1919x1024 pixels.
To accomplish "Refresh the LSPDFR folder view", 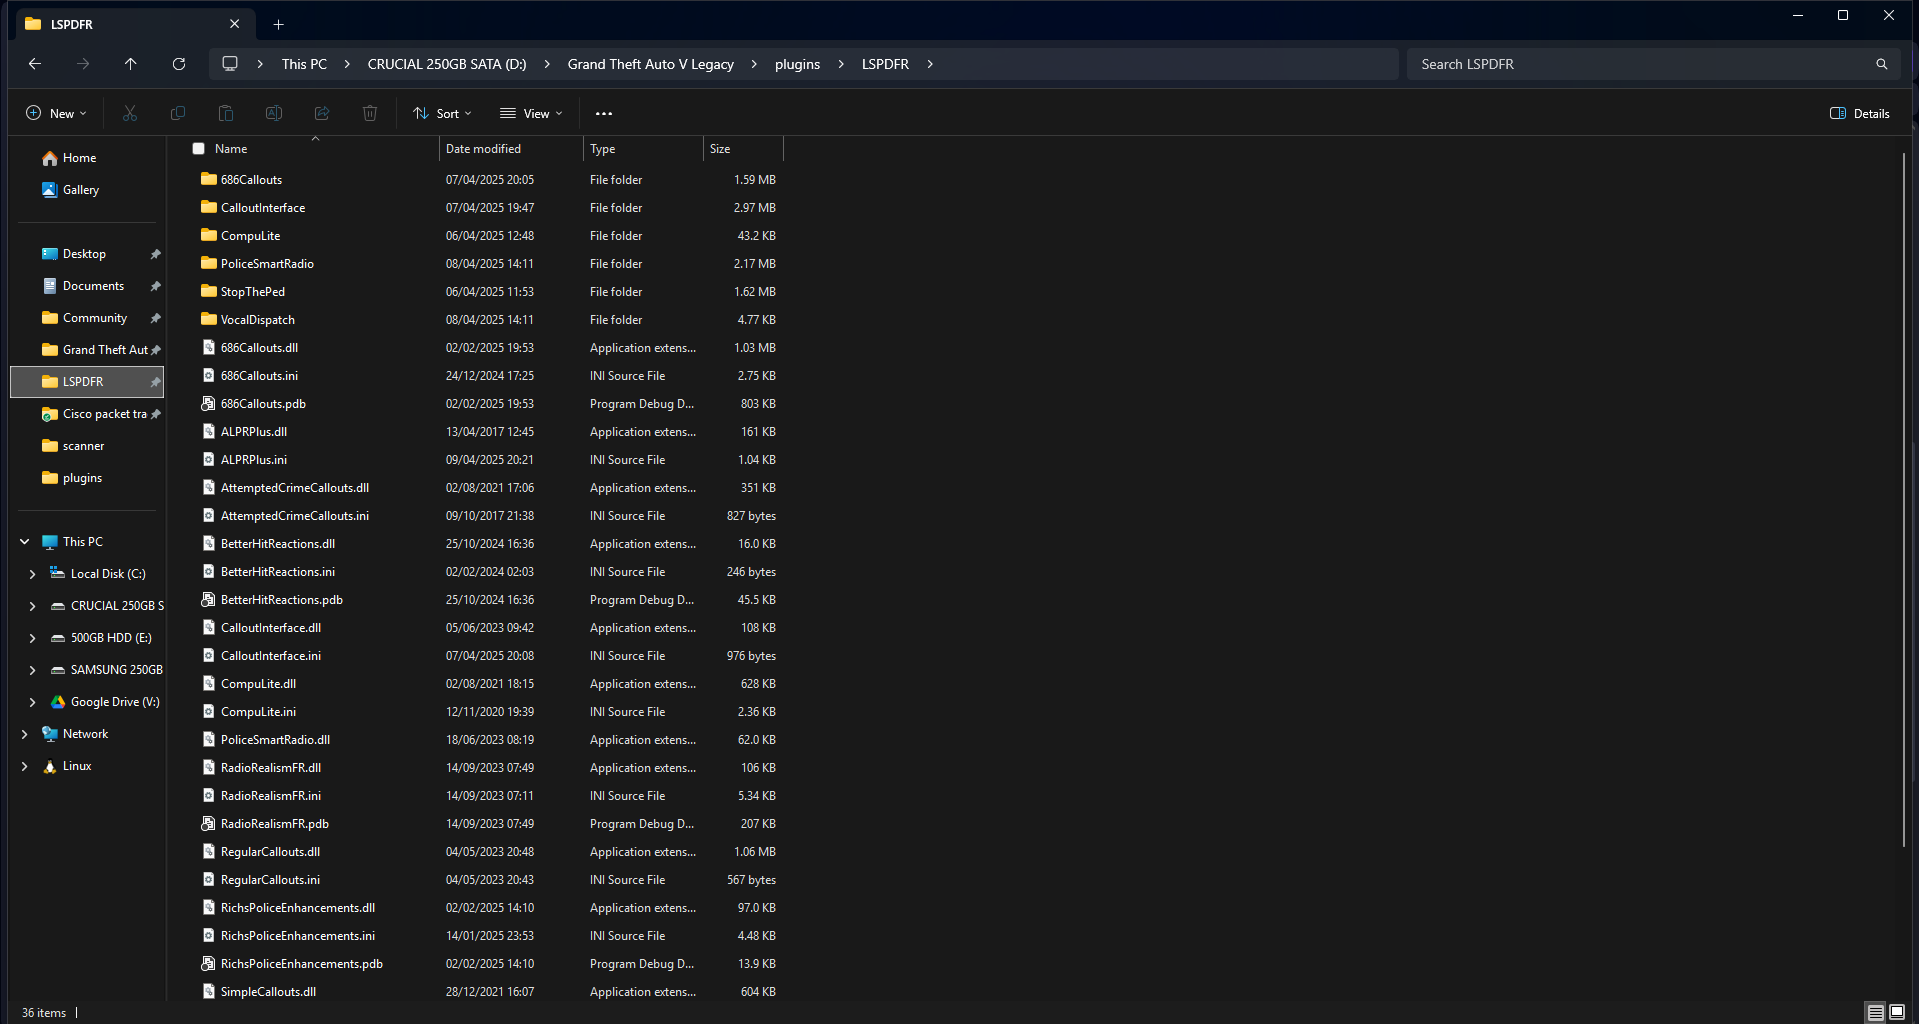I will click(179, 64).
